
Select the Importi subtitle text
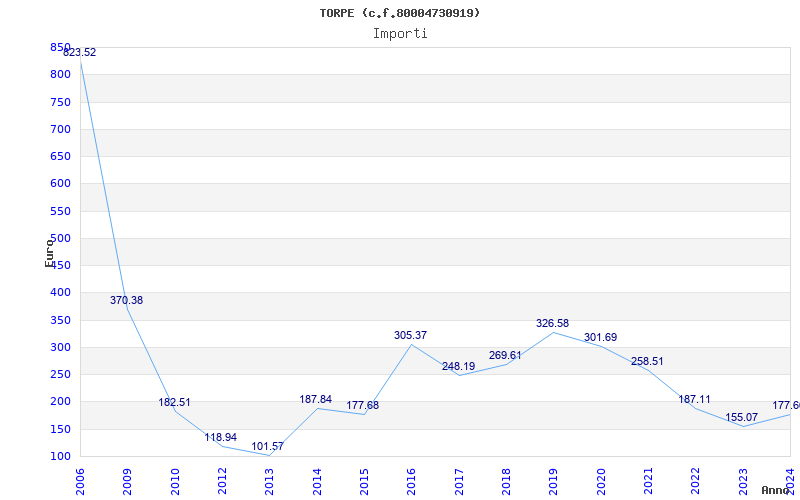click(400, 34)
